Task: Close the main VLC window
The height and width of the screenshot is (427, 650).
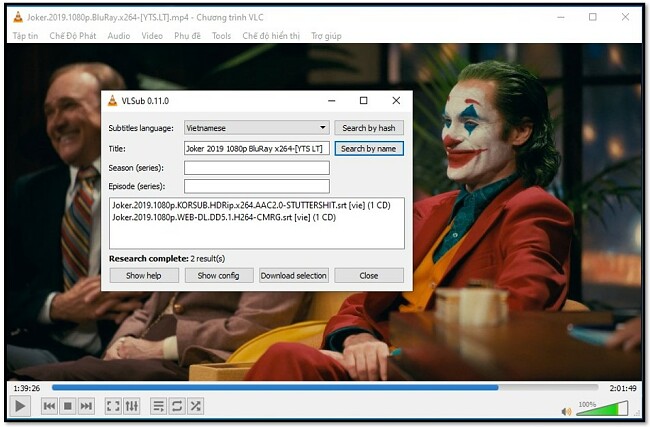Action: (x=626, y=17)
